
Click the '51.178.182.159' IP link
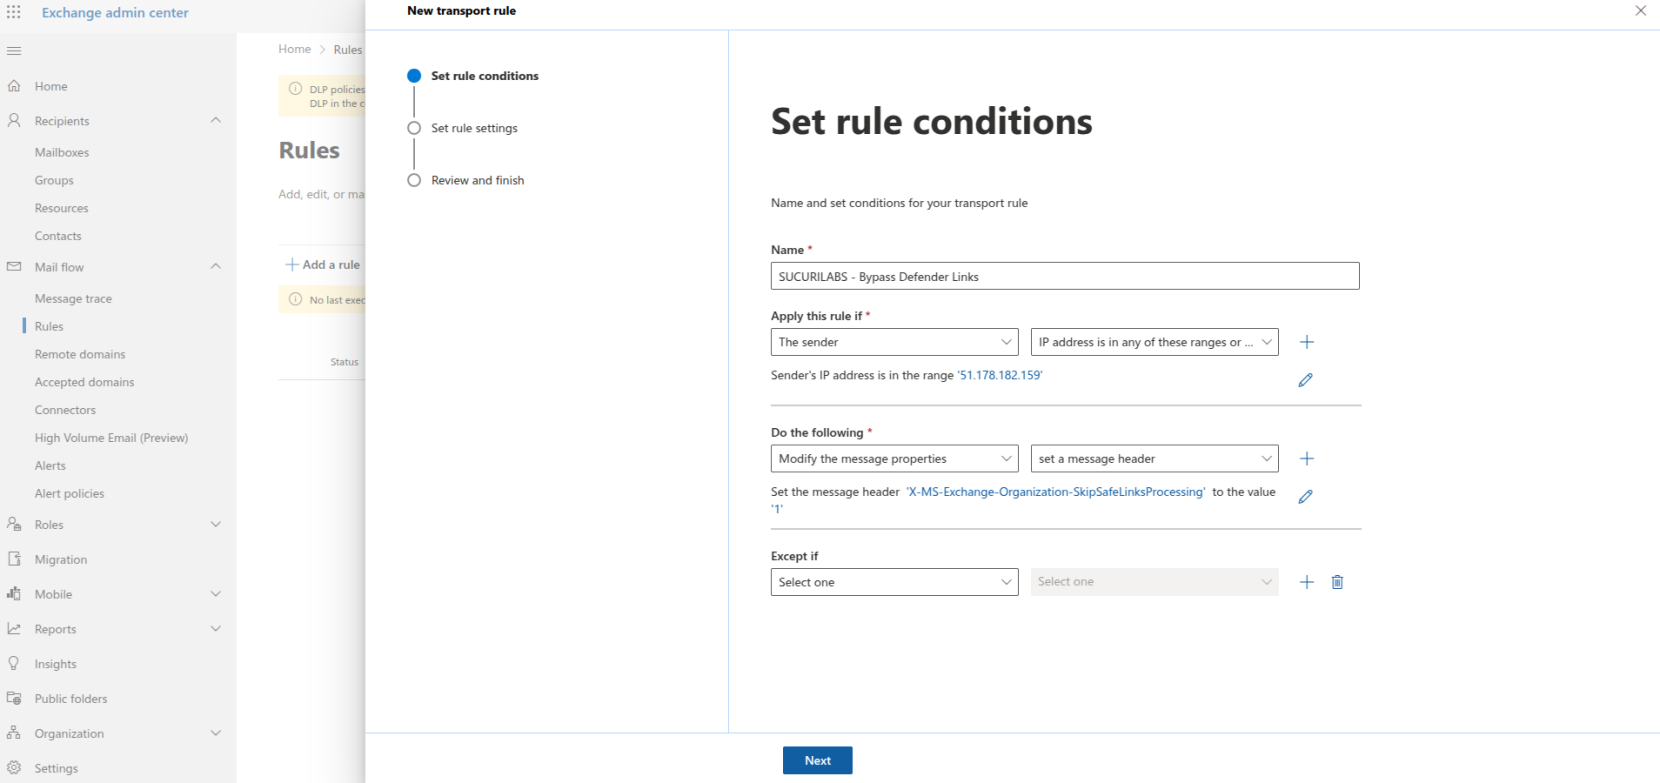(1000, 375)
